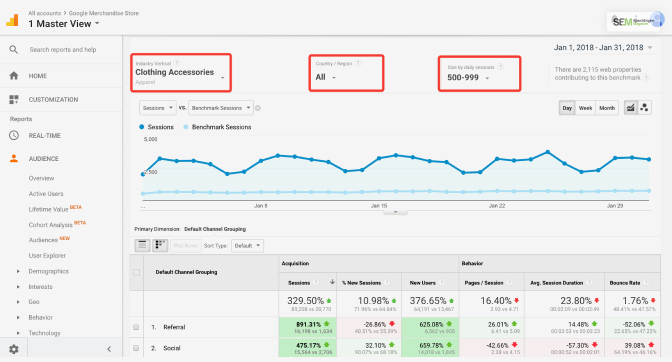Image resolution: width=672 pixels, height=362 pixels.
Task: Select the Month chart interval tab
Action: [607, 108]
